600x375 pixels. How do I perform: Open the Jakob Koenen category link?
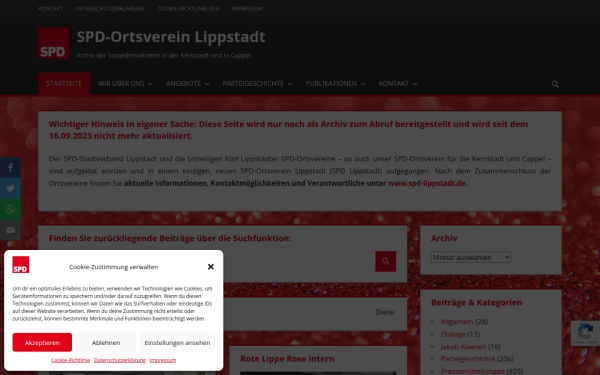point(463,346)
